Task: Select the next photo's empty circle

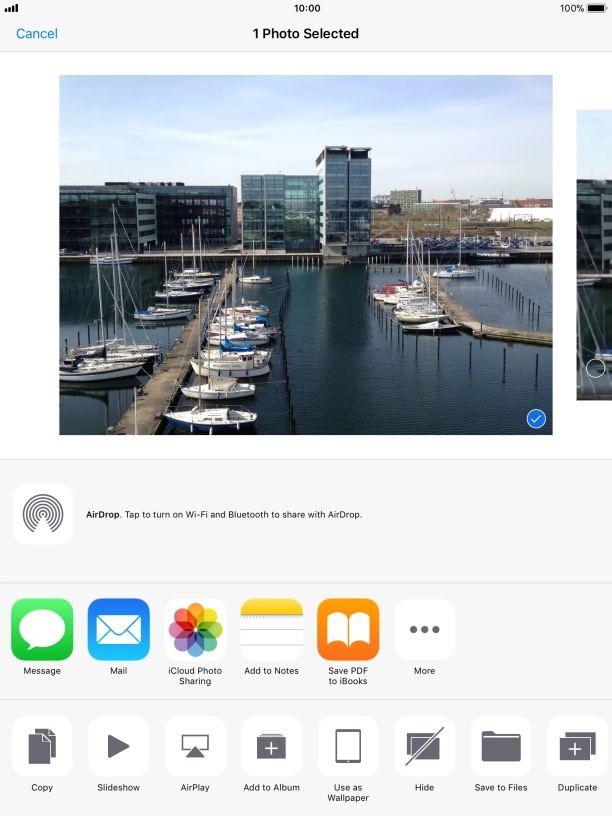Action: (595, 368)
